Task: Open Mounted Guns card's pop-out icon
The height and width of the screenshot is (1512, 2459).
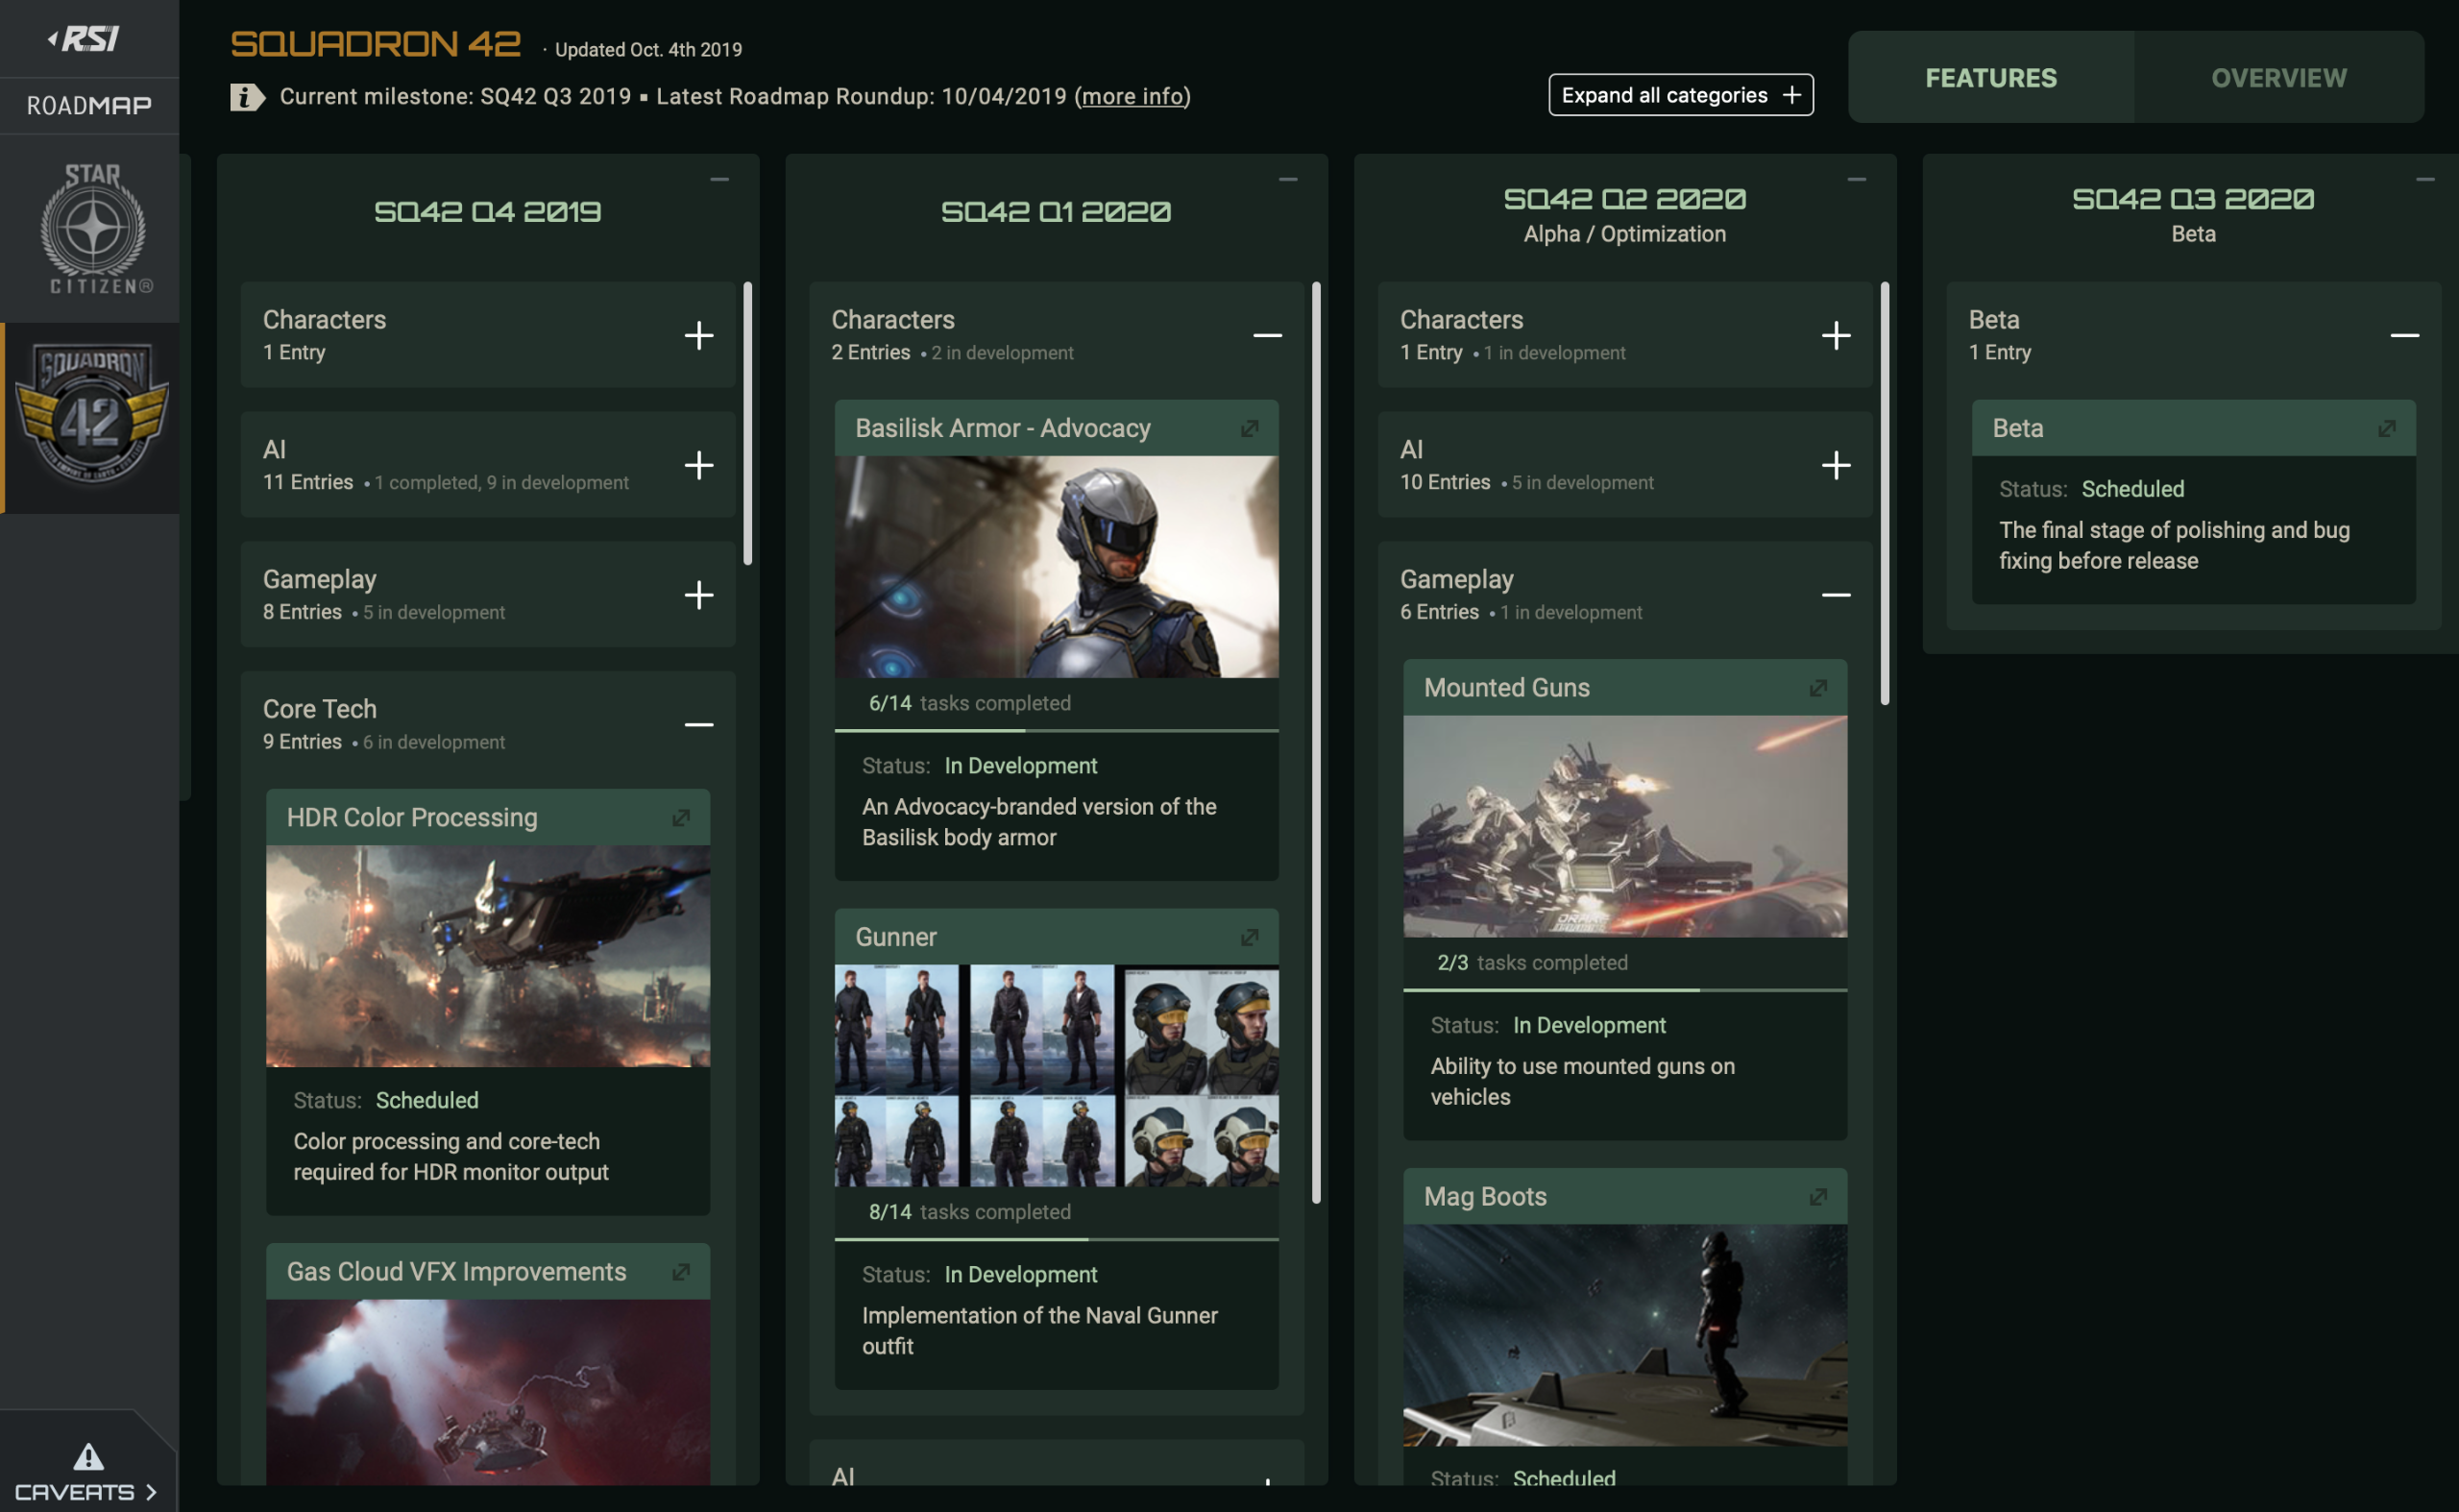Action: (1818, 688)
